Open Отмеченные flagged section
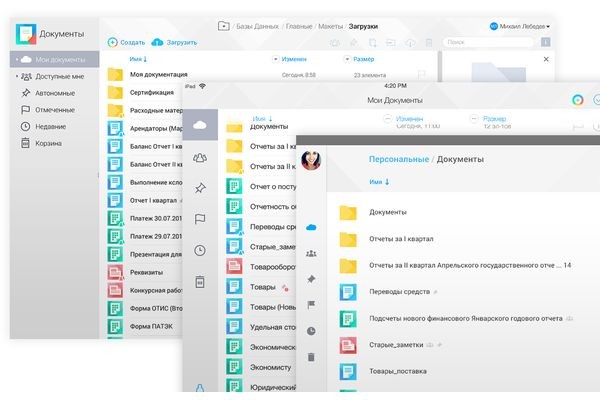The image size is (600, 400). pyautogui.click(x=48, y=110)
